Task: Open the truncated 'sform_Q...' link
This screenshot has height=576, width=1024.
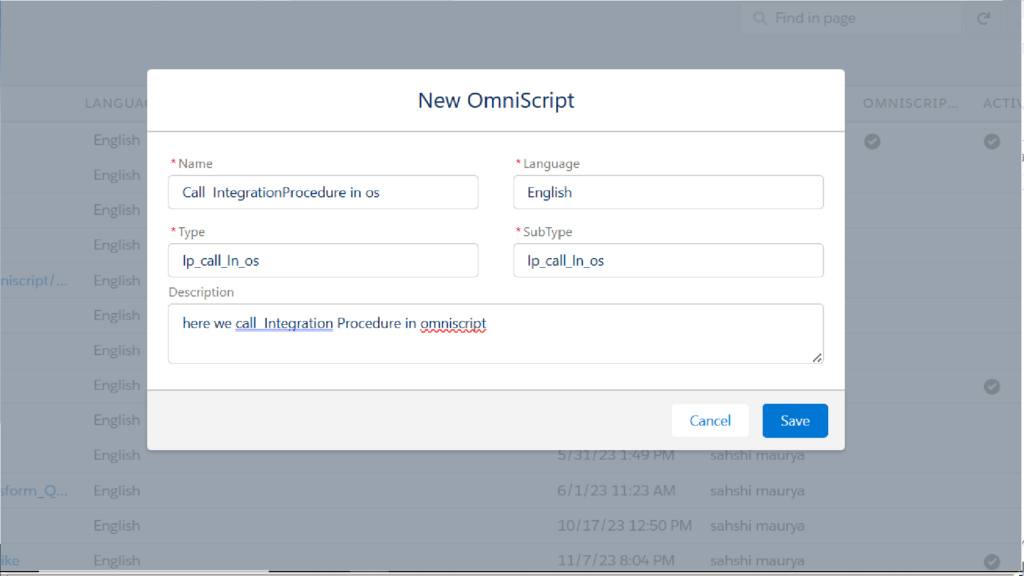Action: [x=34, y=490]
